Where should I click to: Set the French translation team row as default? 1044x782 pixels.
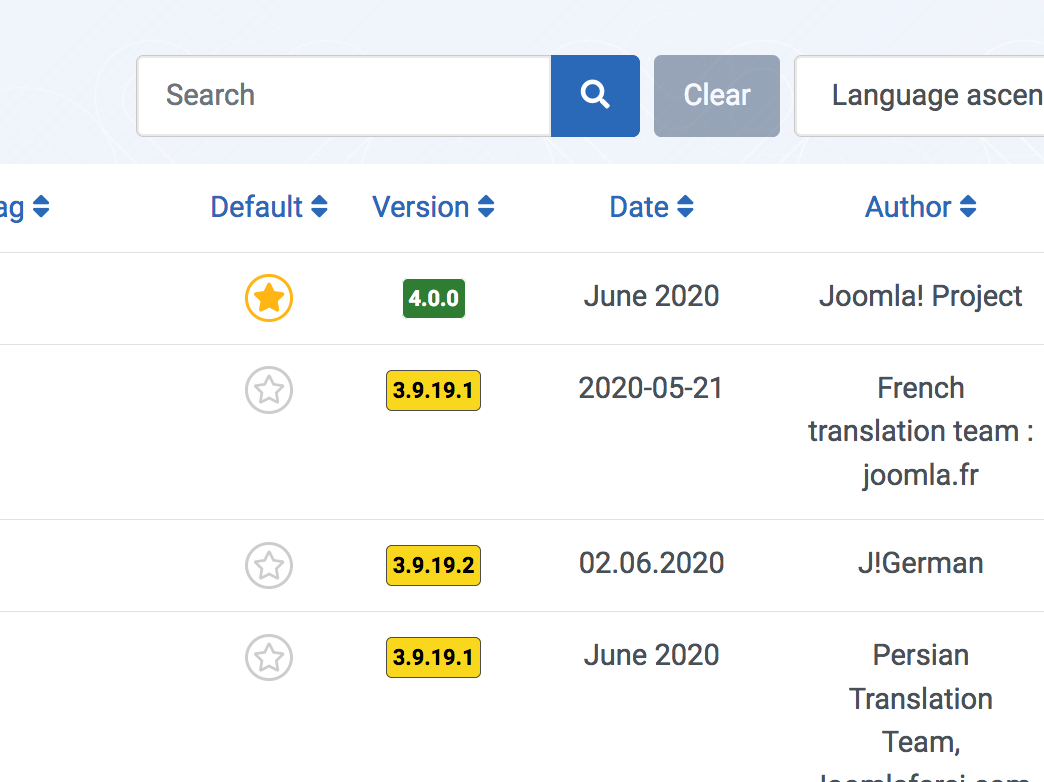(x=269, y=390)
